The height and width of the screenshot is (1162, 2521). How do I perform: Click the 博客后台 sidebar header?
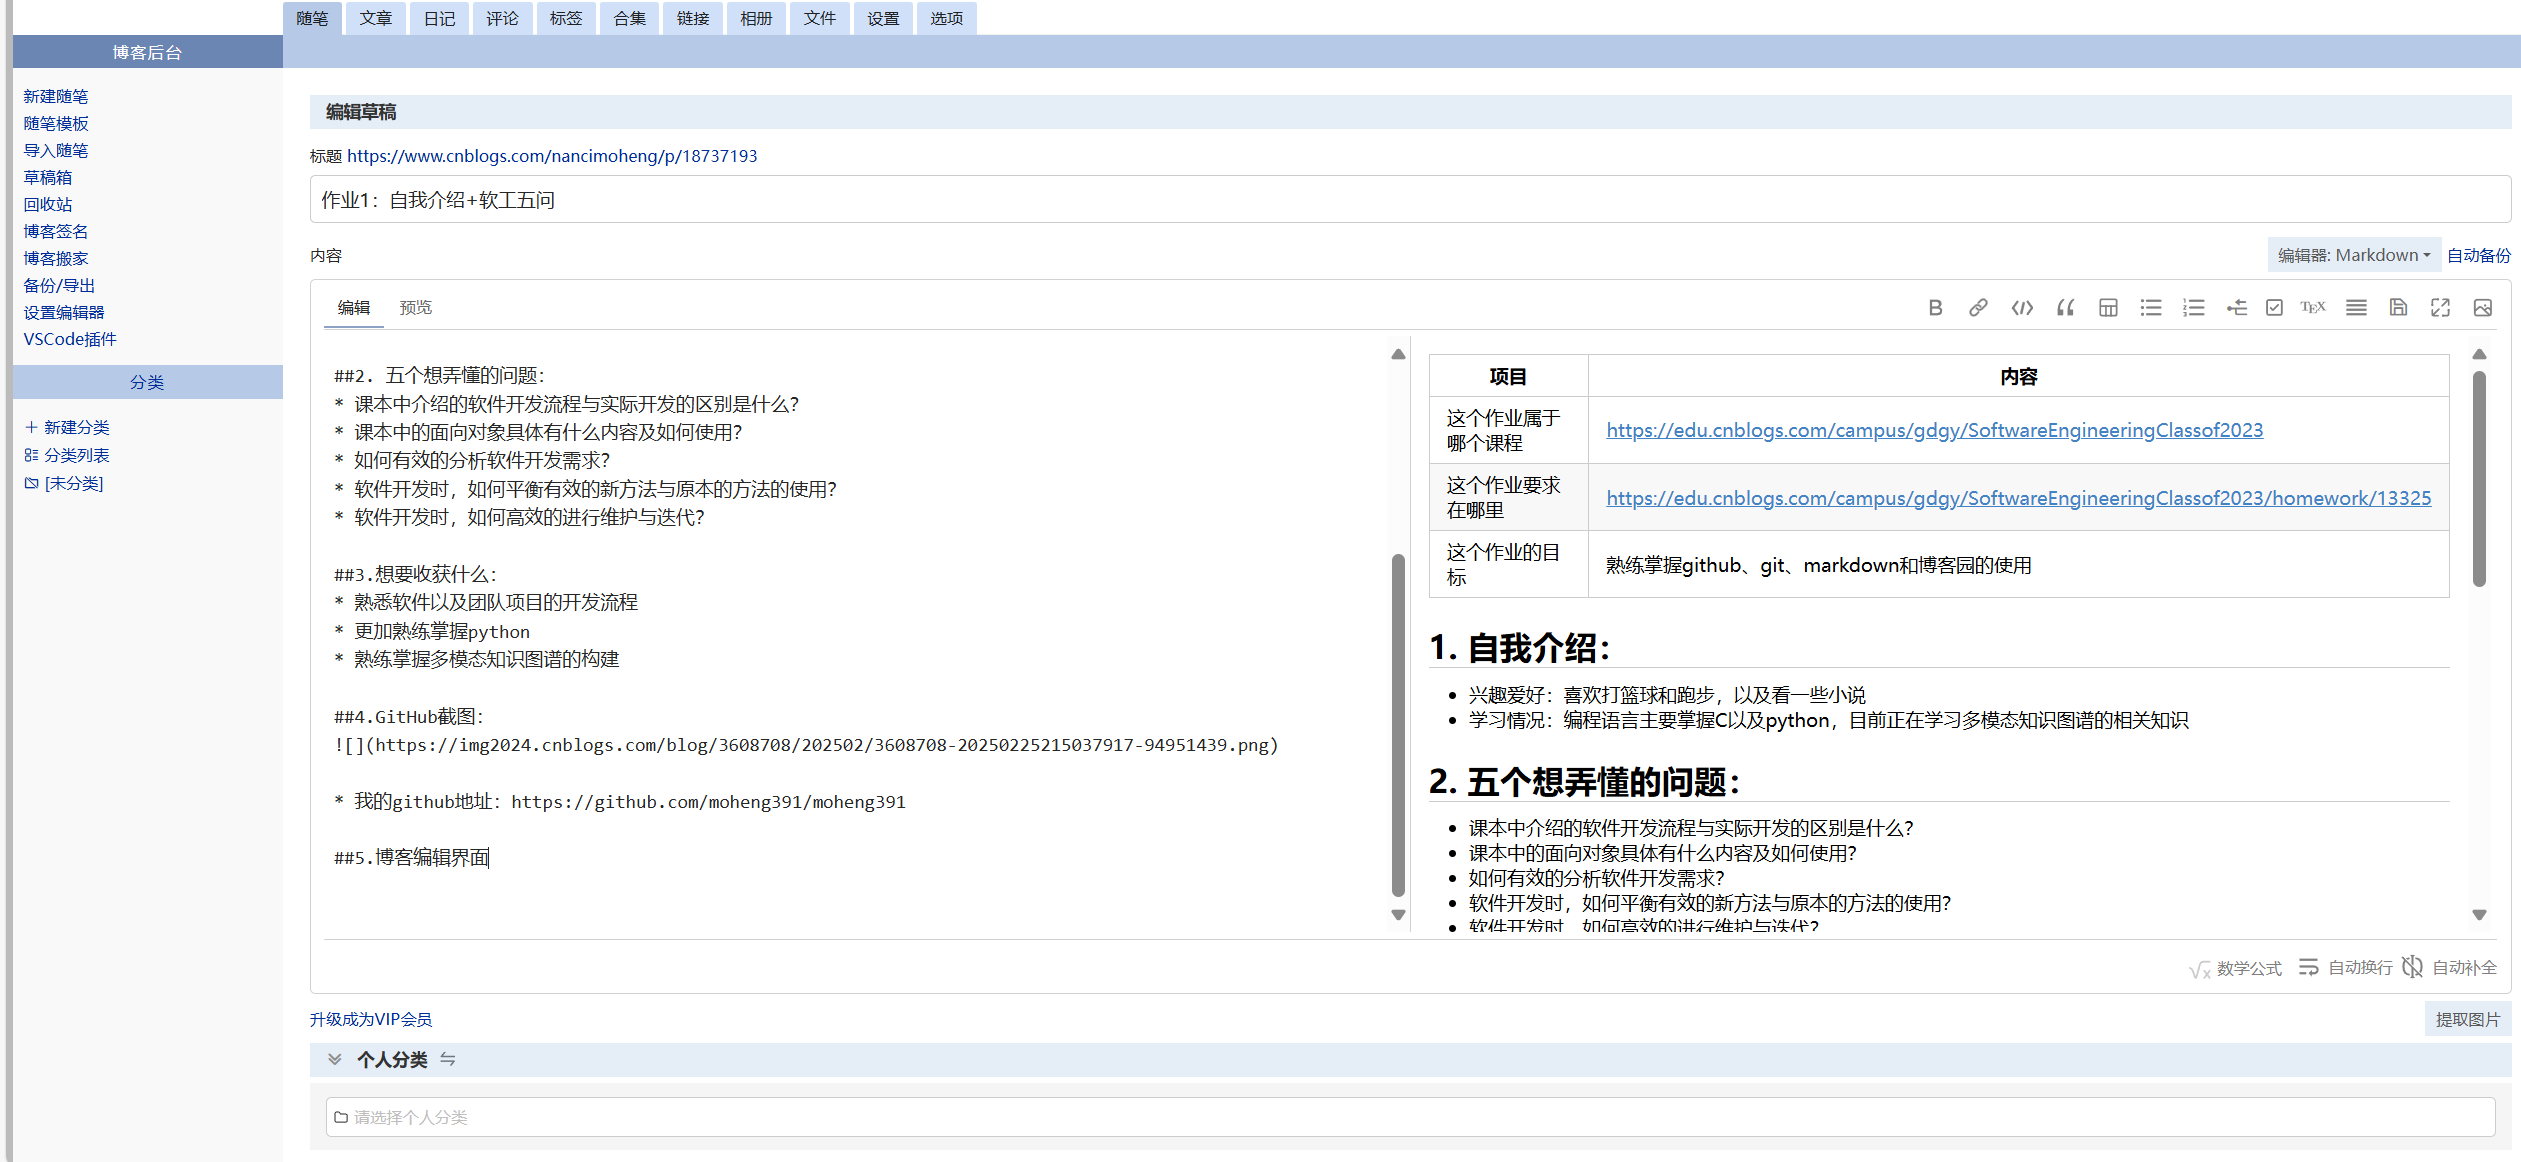click(x=147, y=52)
